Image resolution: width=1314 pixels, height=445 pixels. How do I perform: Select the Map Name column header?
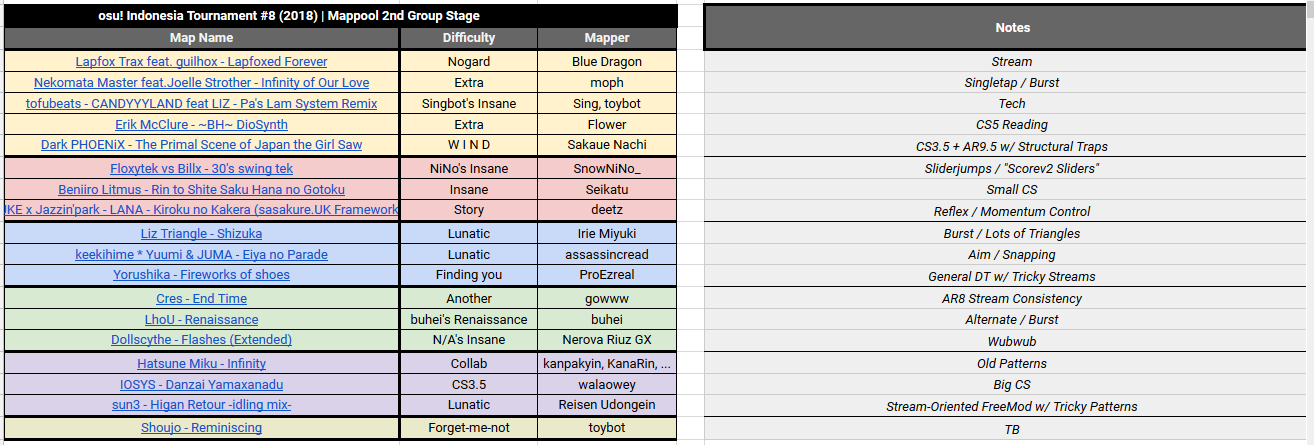(x=201, y=38)
